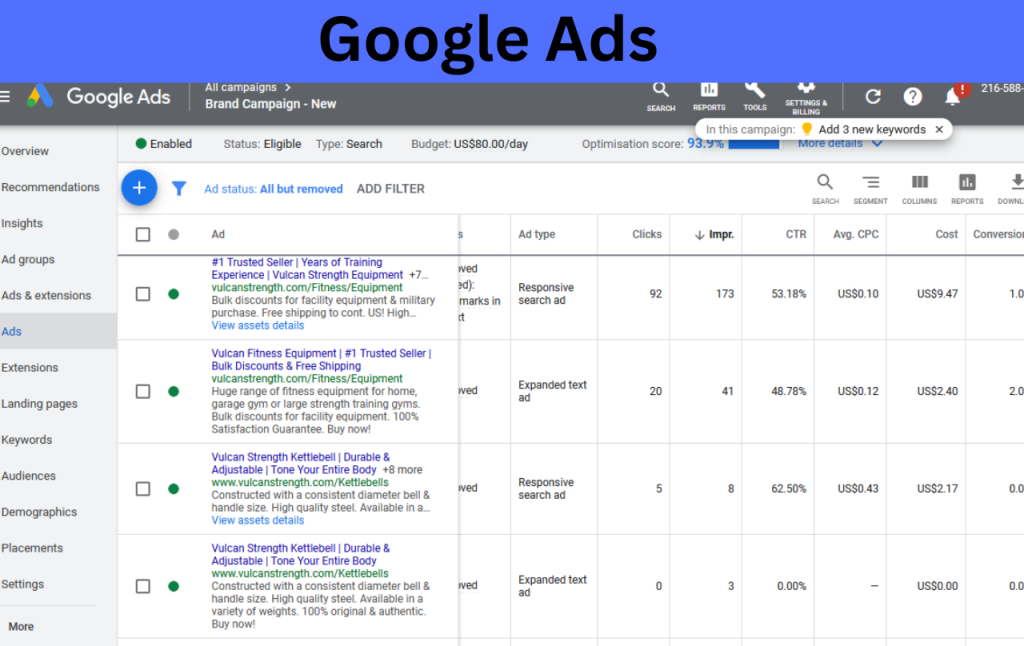Click the blue plus button to create an ad

click(139, 187)
